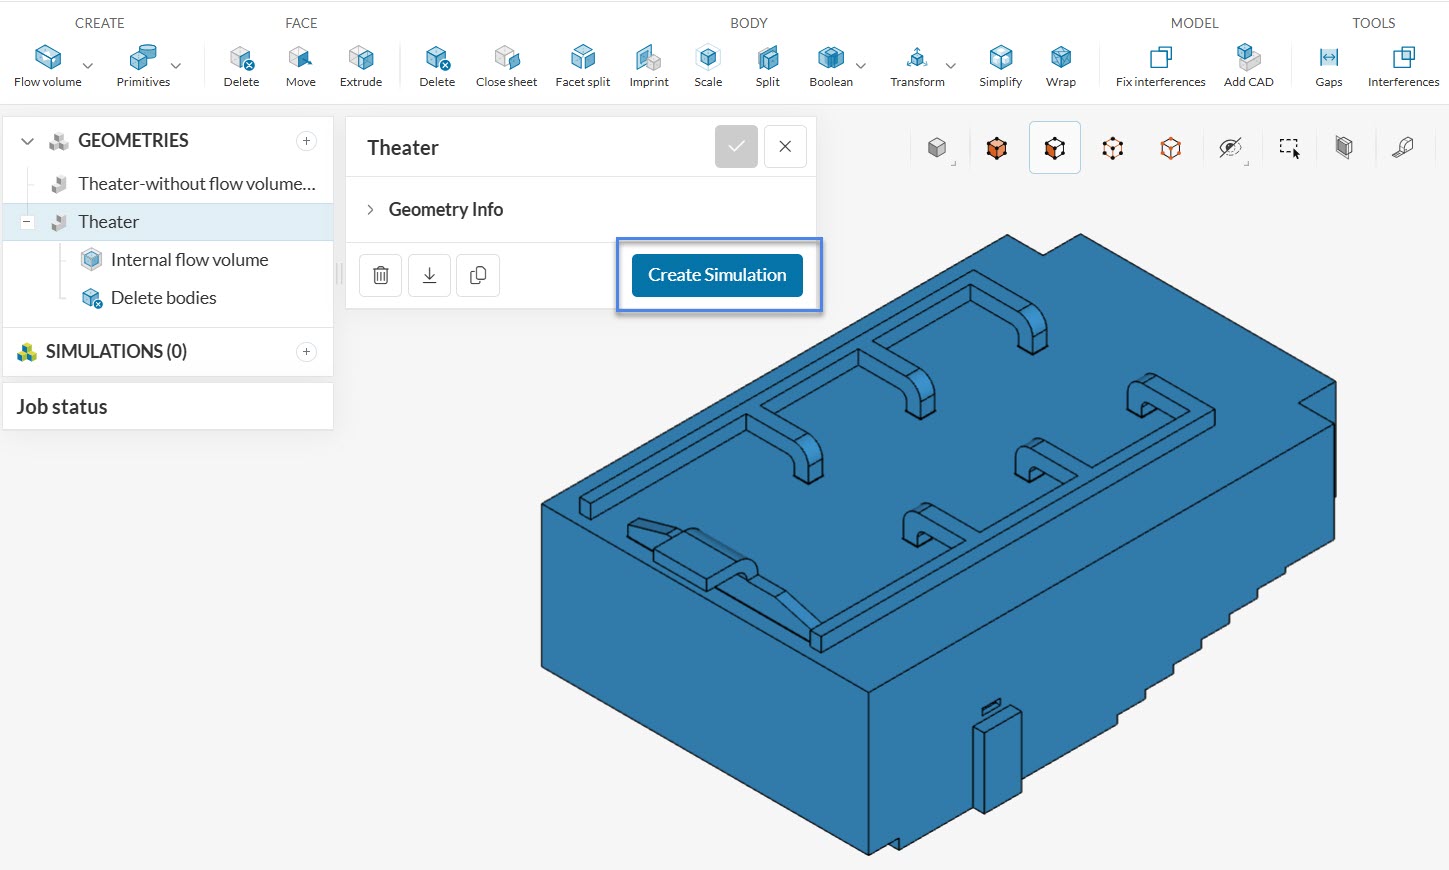
Task: Select the Theater geometry item
Action: click(x=168, y=222)
